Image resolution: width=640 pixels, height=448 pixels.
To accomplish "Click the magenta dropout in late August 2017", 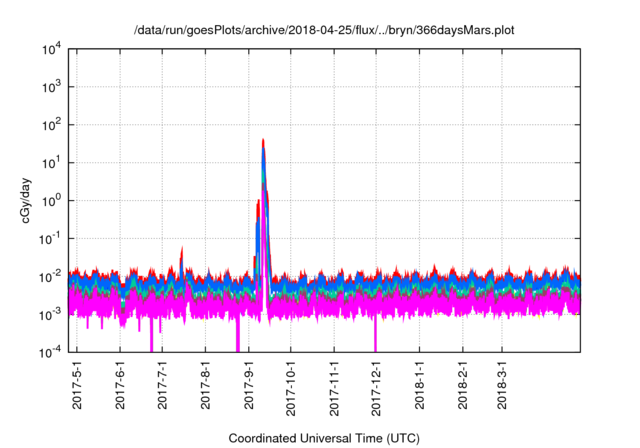I will [x=238, y=335].
